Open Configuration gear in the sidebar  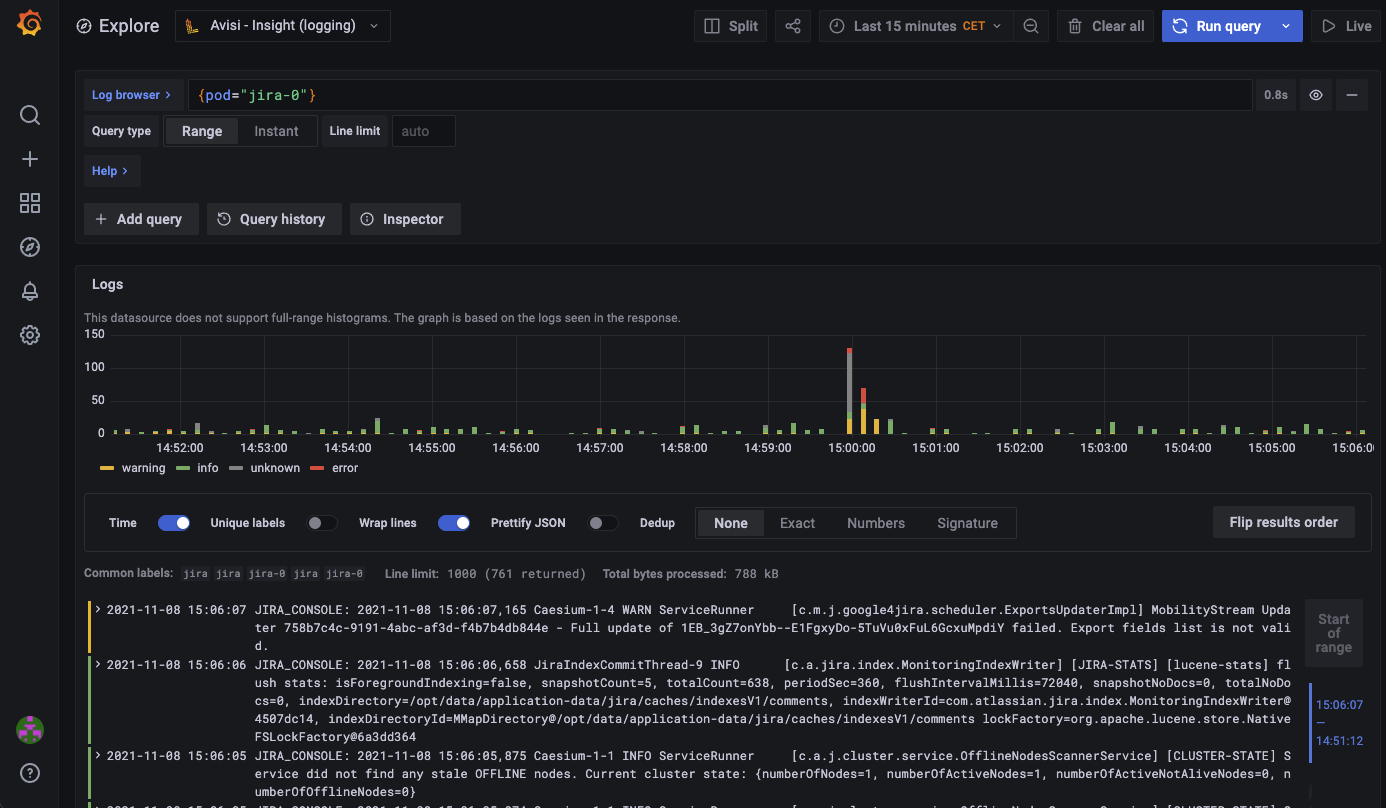pos(30,335)
